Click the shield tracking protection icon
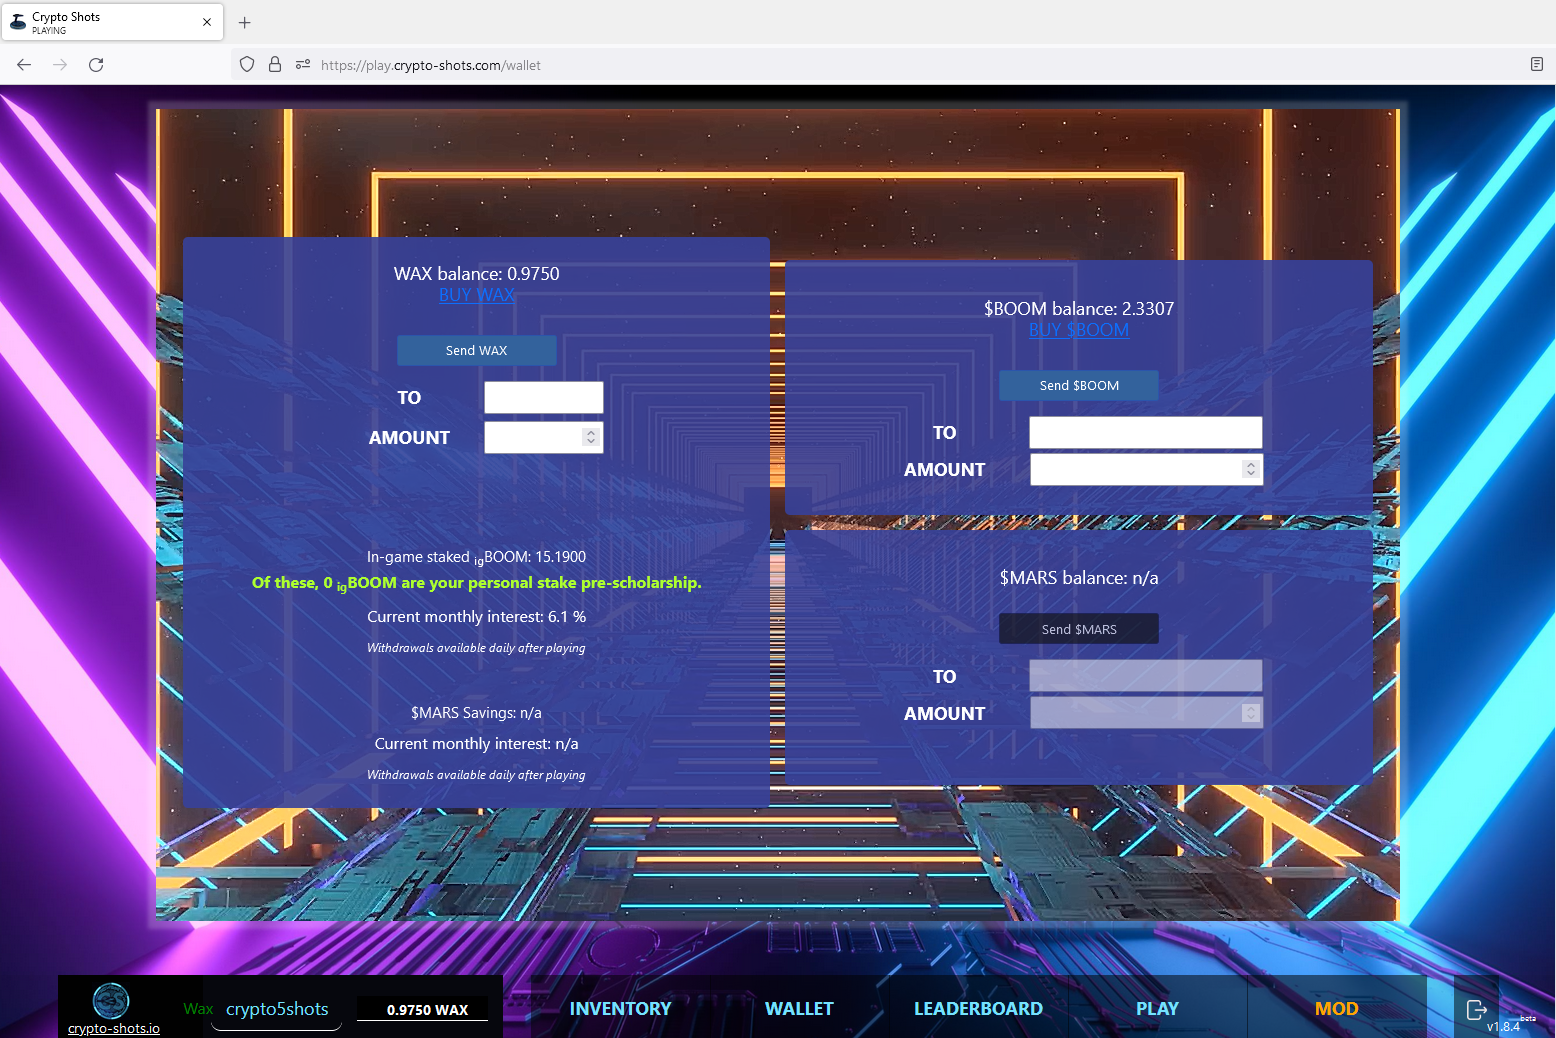The height and width of the screenshot is (1038, 1556). [x=247, y=65]
